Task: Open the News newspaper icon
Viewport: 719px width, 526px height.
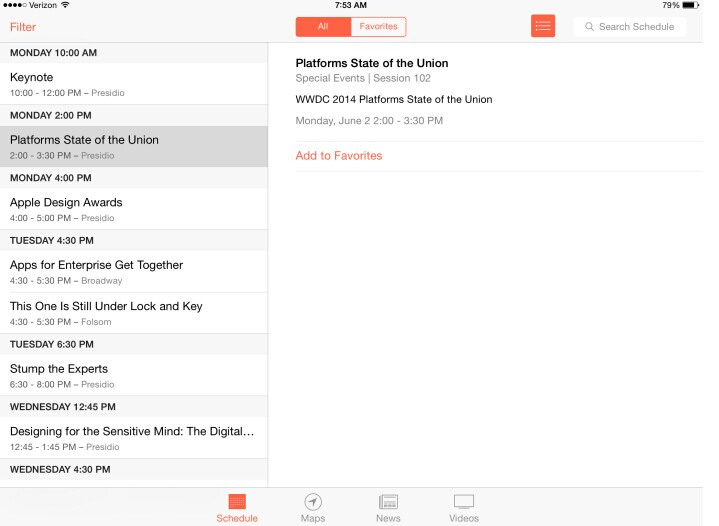Action: (388, 502)
